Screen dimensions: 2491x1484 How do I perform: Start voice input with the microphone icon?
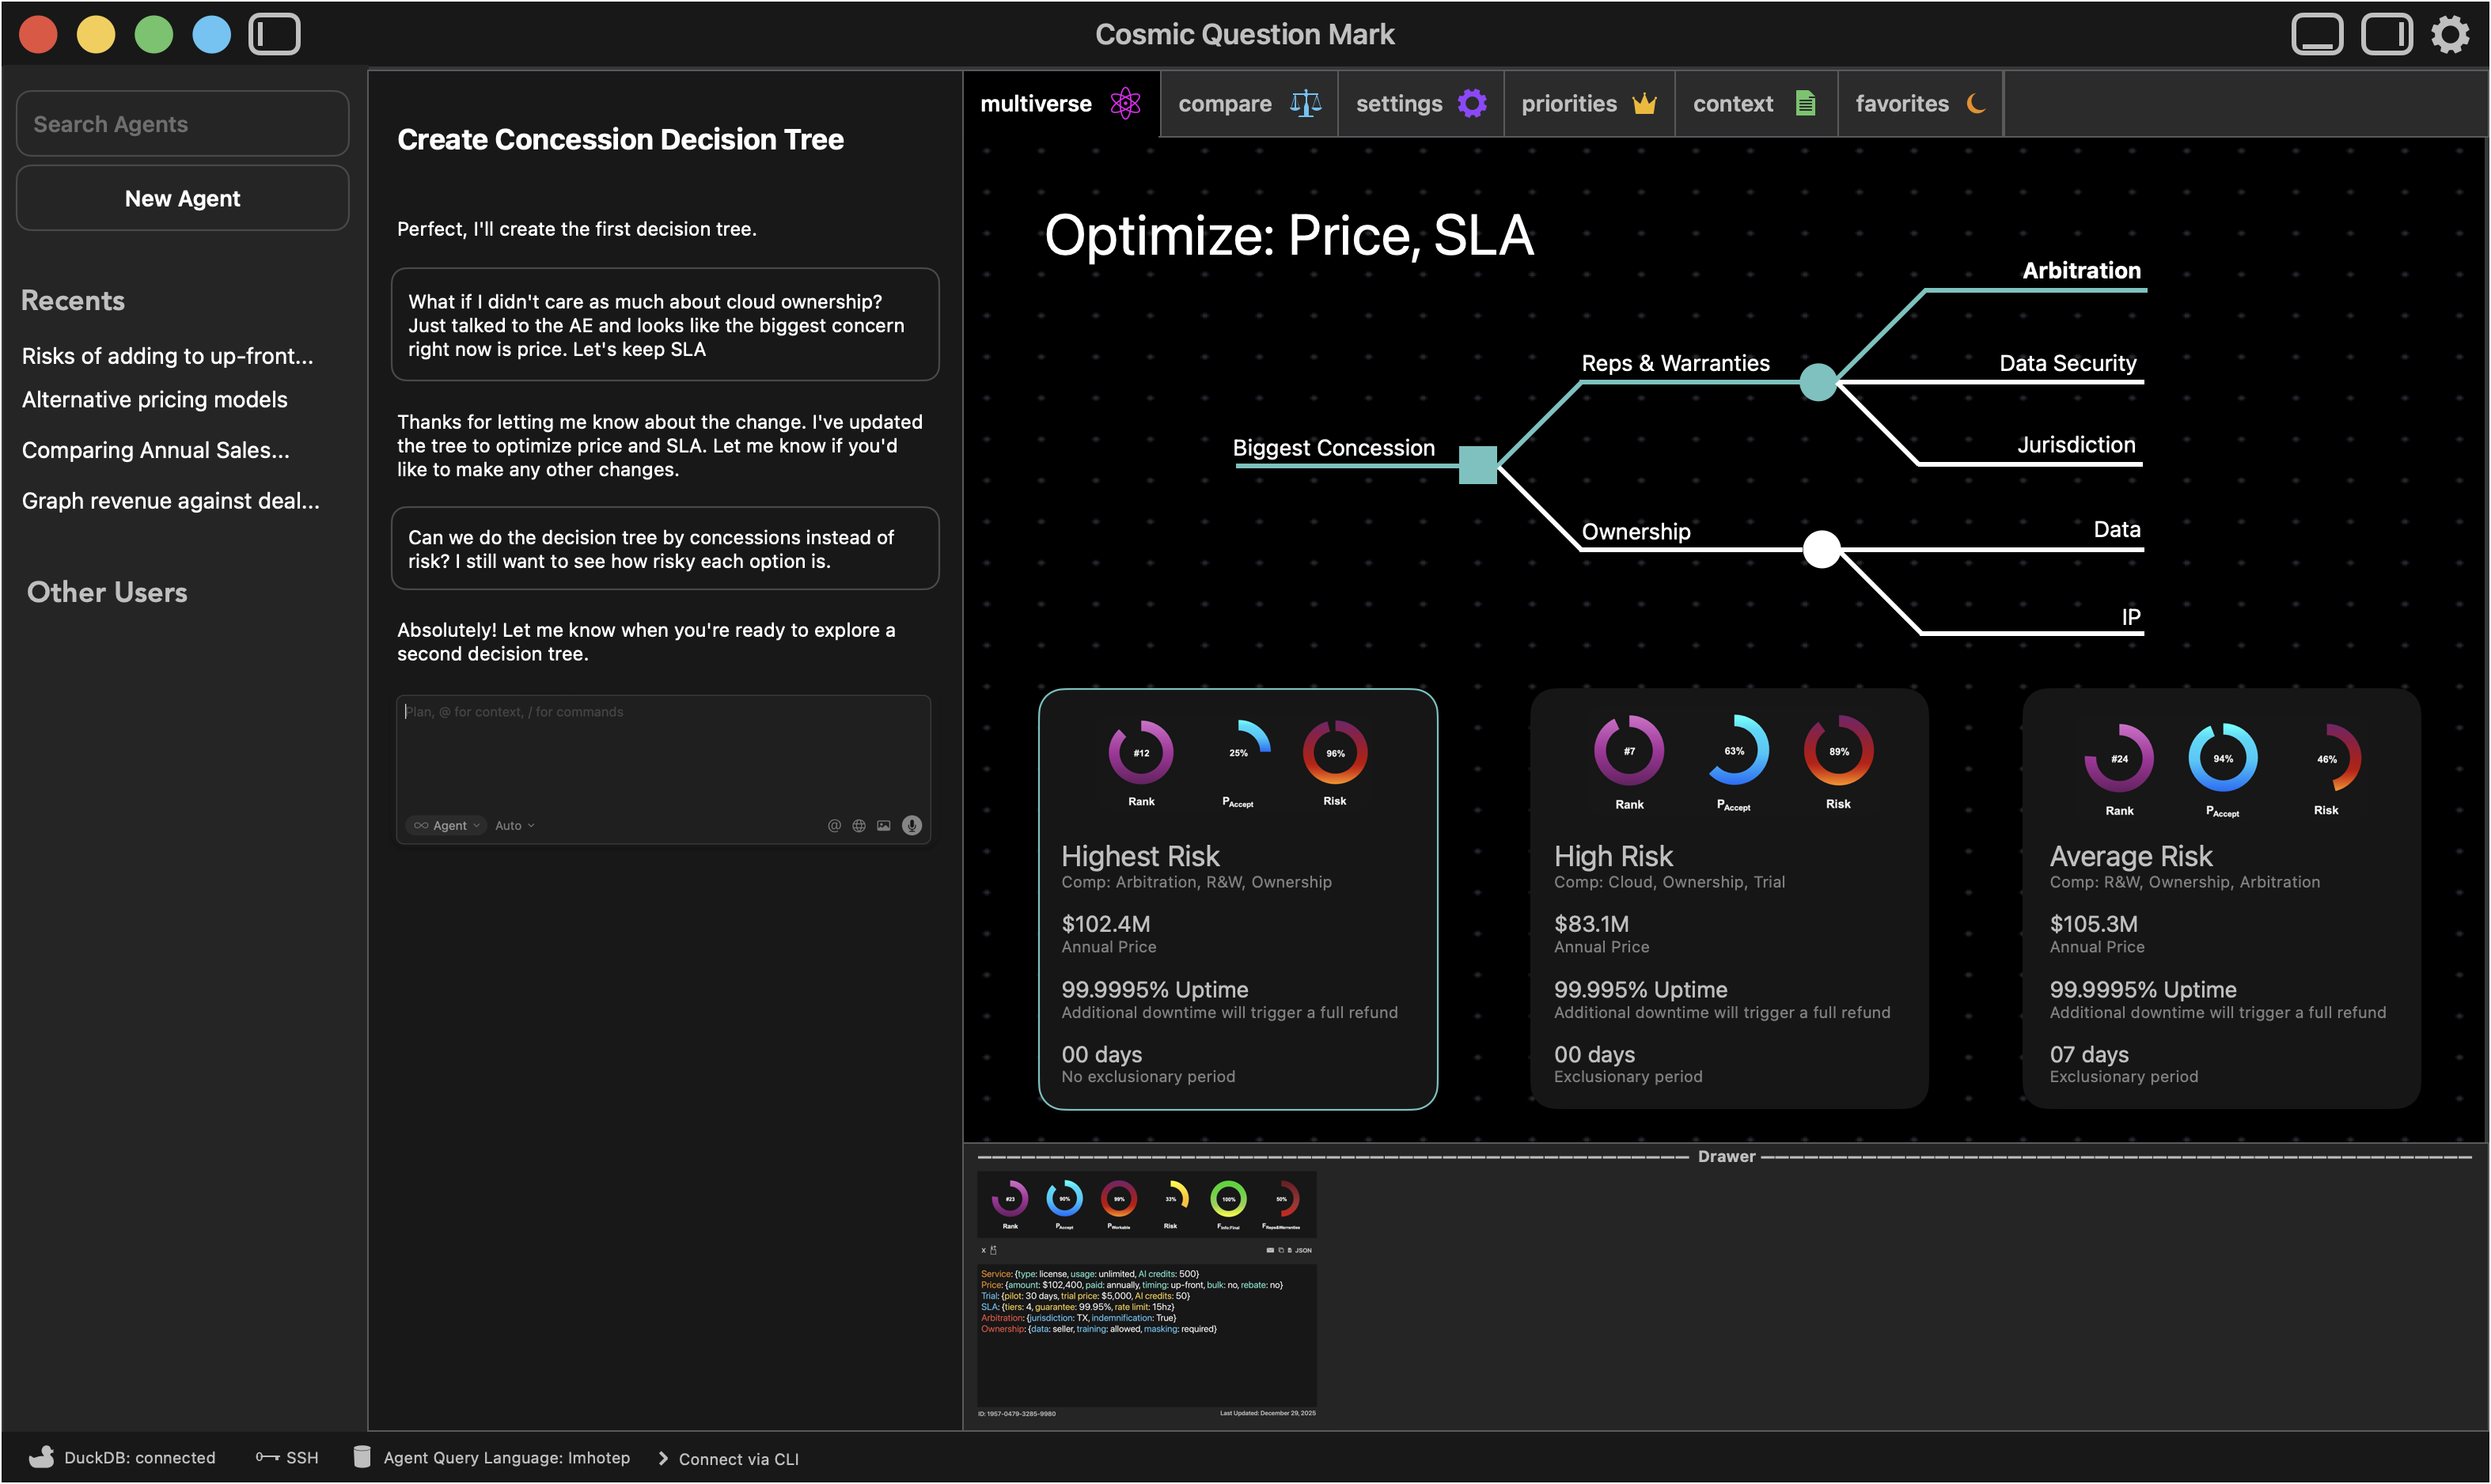tap(911, 825)
